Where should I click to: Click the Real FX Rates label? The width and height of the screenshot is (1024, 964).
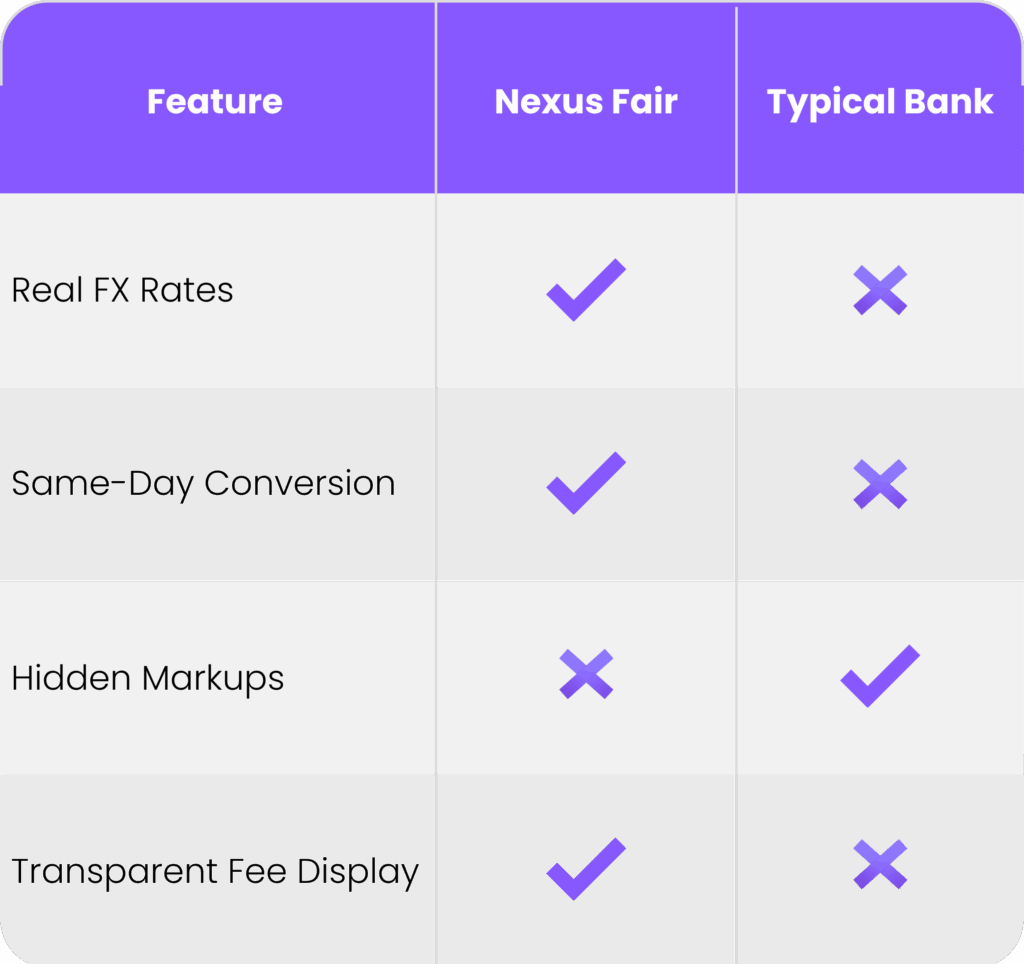point(122,290)
